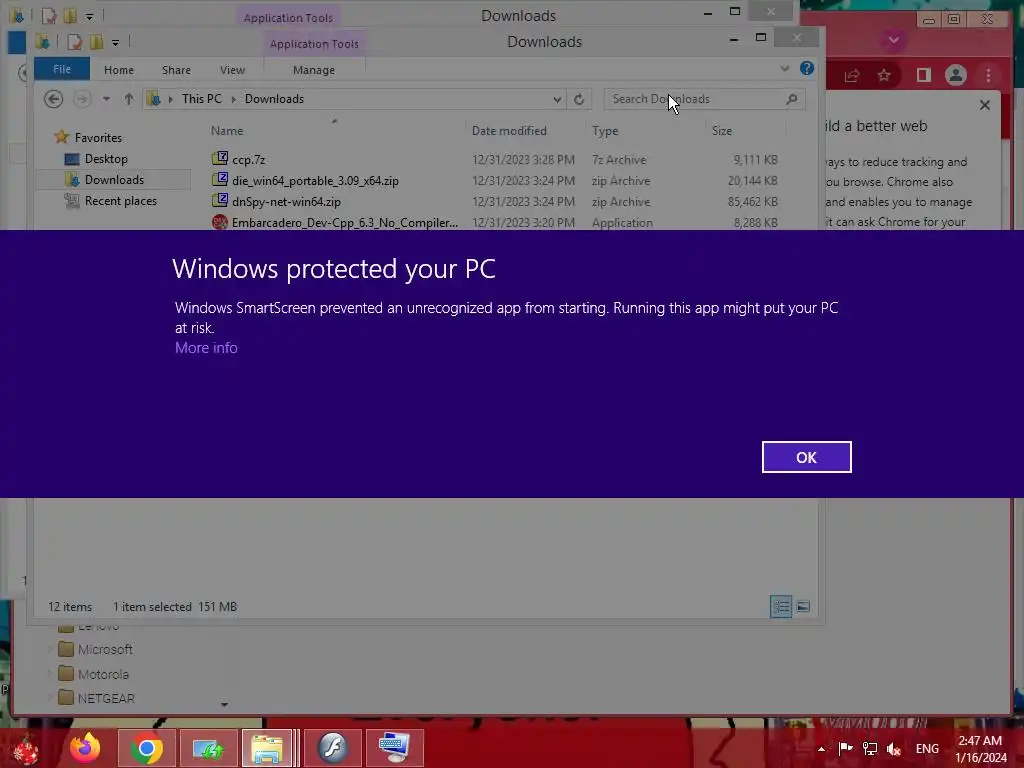
Task: Select Recent places in navigation pane
Action: coord(121,201)
